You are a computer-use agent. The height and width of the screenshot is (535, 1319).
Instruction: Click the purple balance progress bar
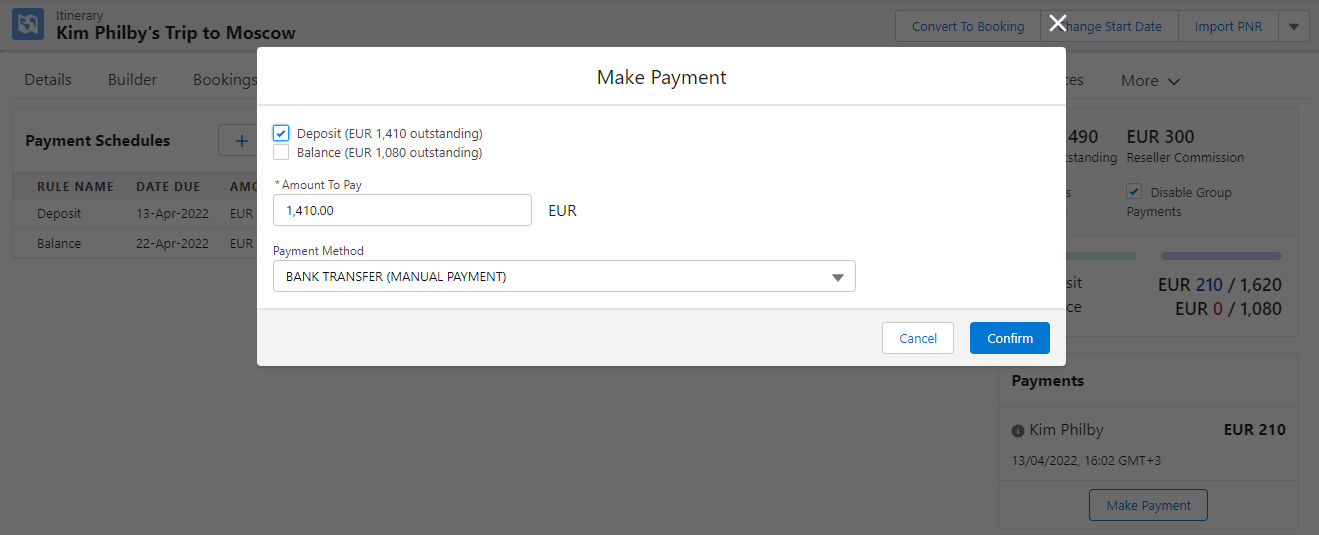(1221, 256)
